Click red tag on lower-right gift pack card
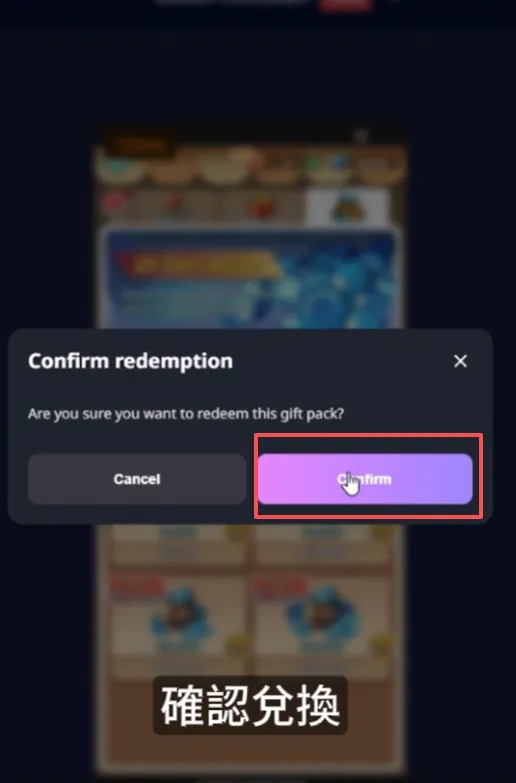 (x=280, y=588)
